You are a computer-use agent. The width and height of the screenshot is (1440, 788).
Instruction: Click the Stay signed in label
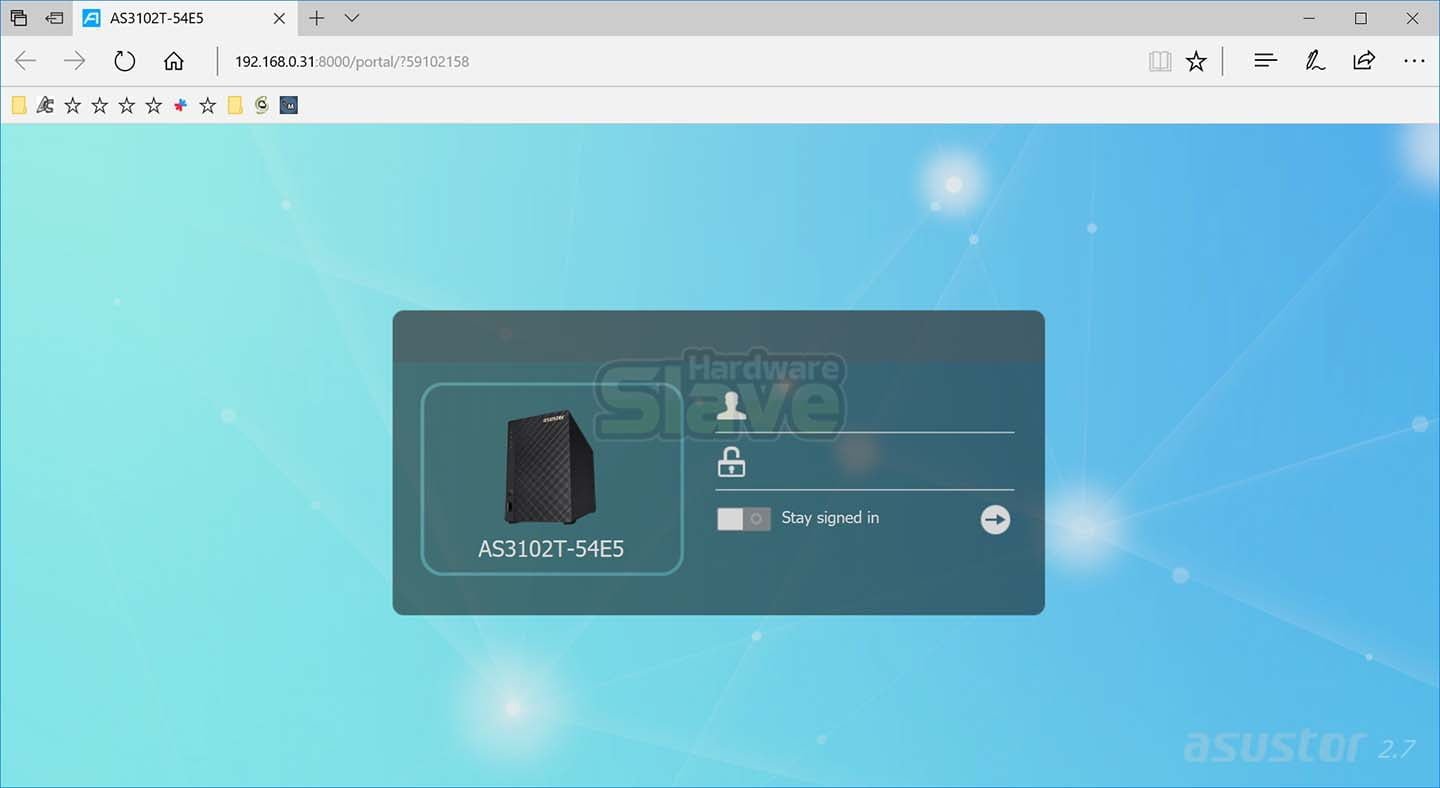point(830,518)
